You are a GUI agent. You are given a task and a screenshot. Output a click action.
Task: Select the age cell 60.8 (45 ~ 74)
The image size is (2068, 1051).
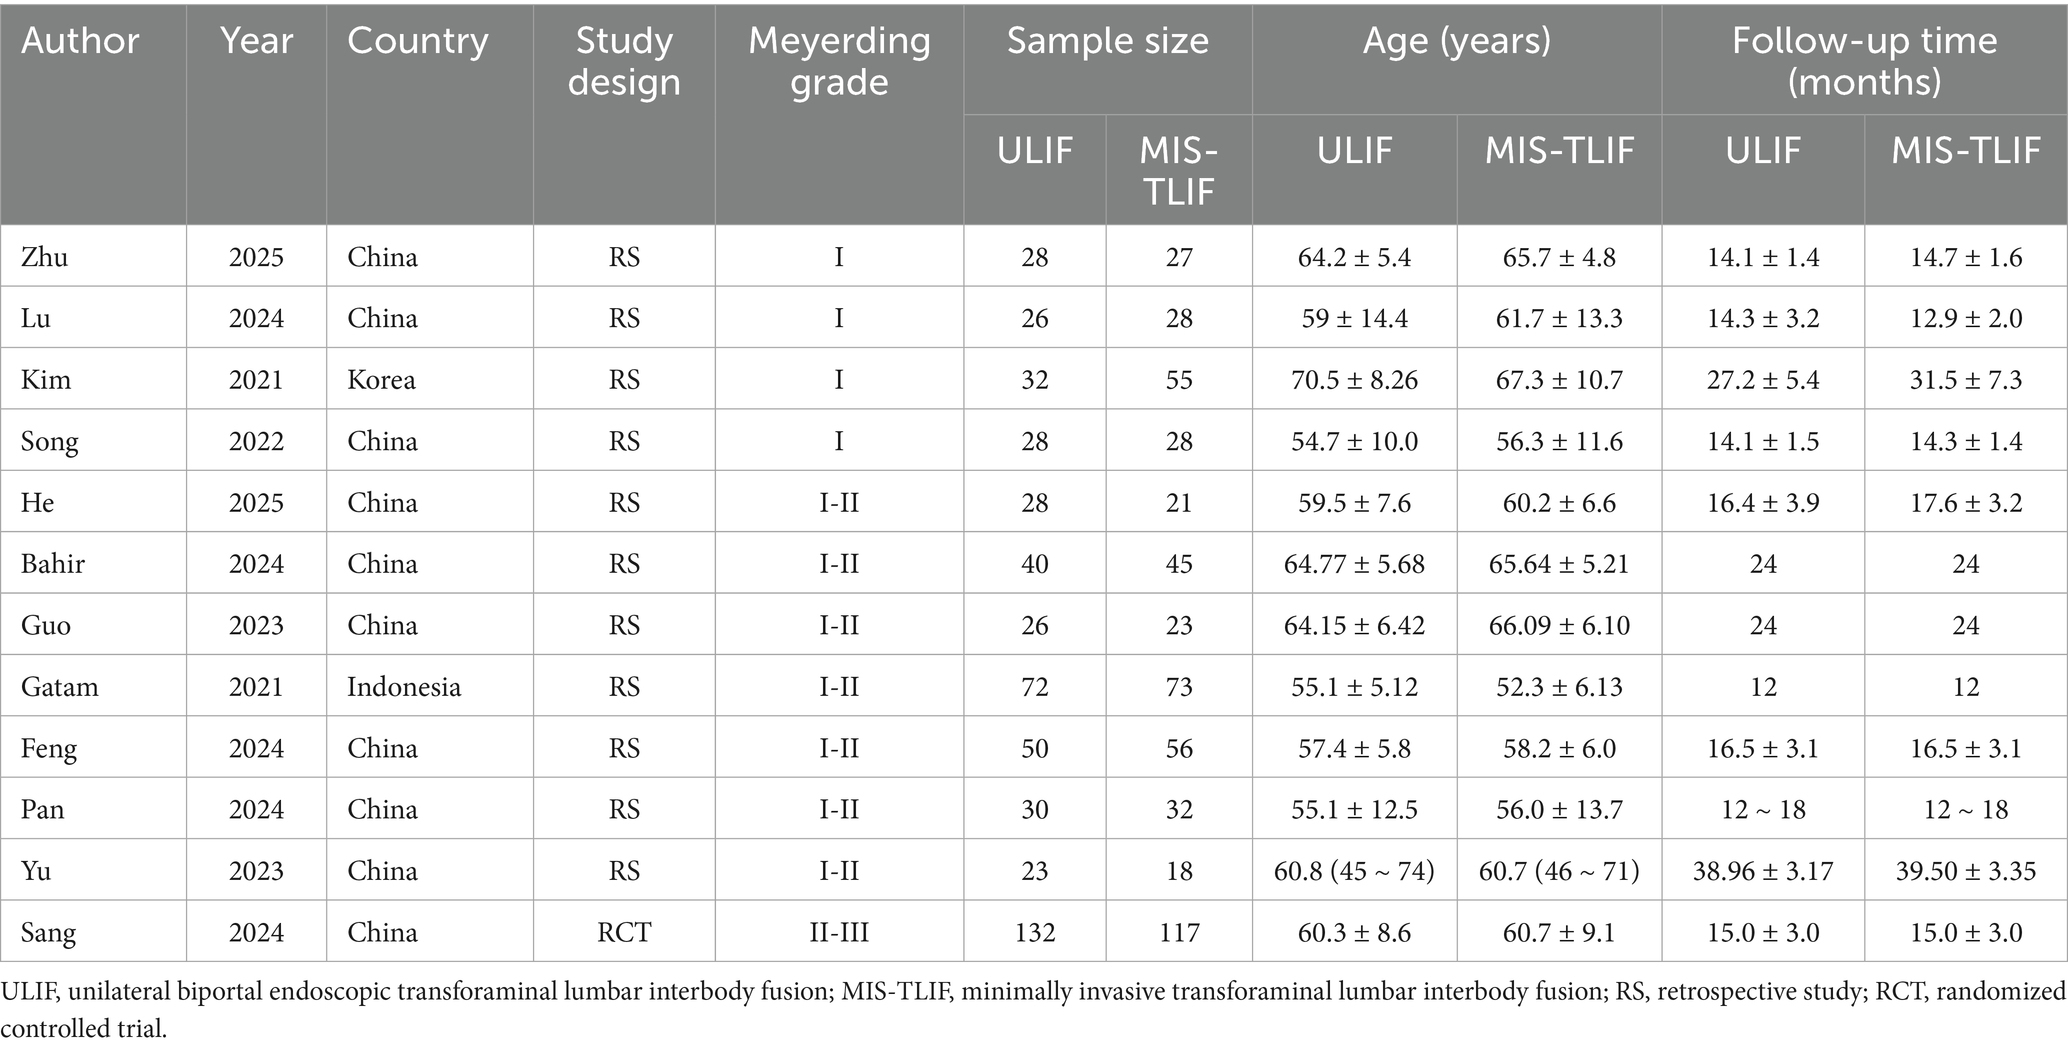click(x=1354, y=871)
